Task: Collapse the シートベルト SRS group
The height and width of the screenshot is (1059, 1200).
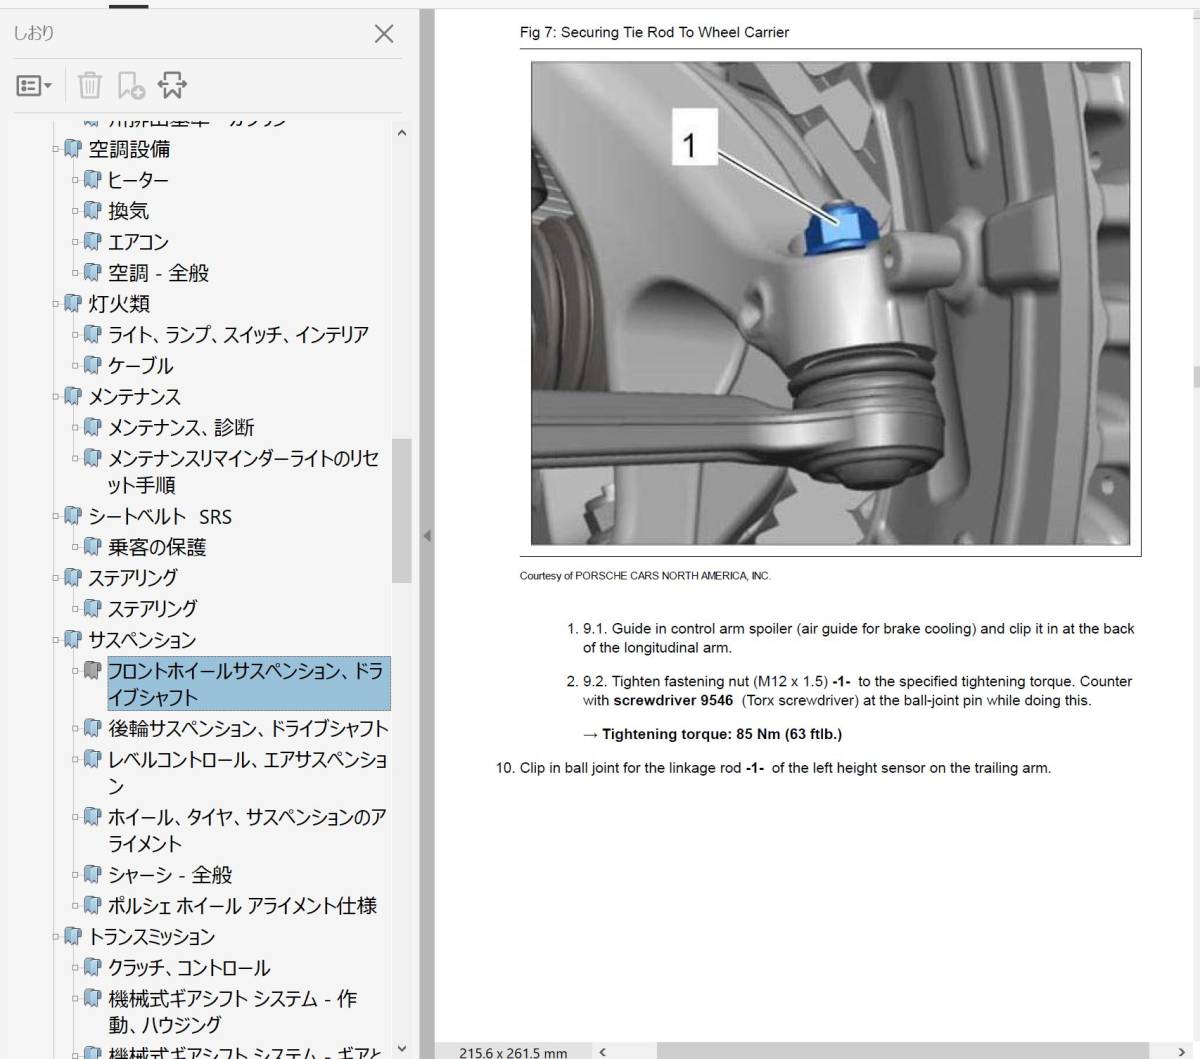Action: (56, 516)
